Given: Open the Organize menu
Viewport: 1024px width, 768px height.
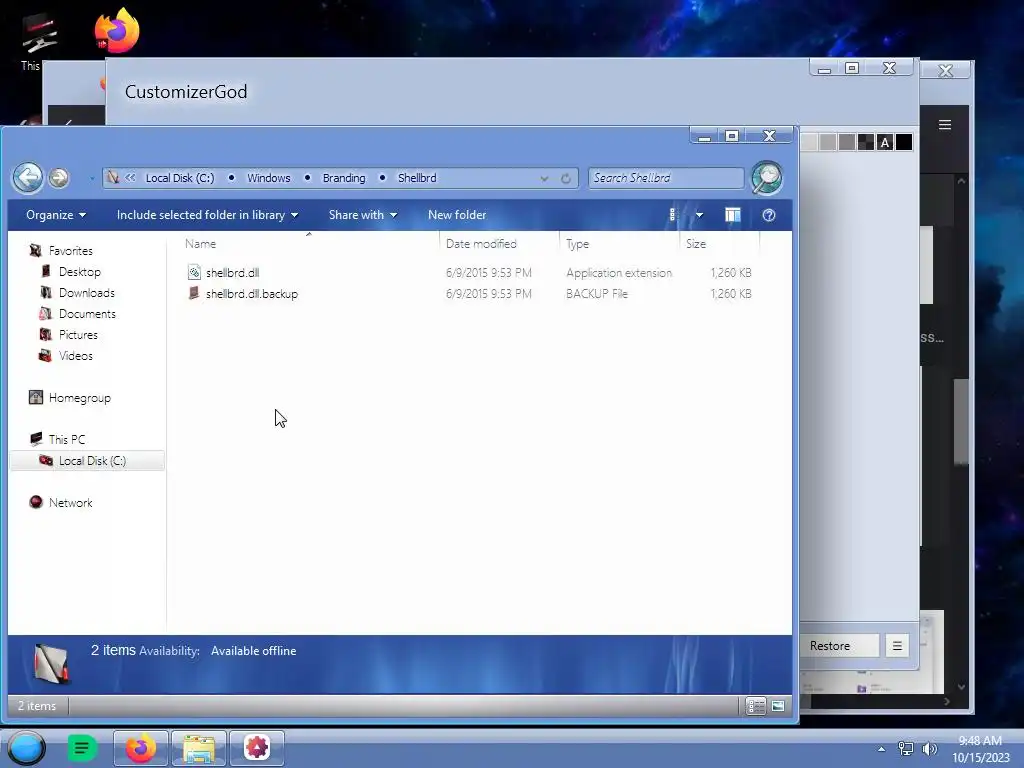Looking at the screenshot, I should [56, 215].
